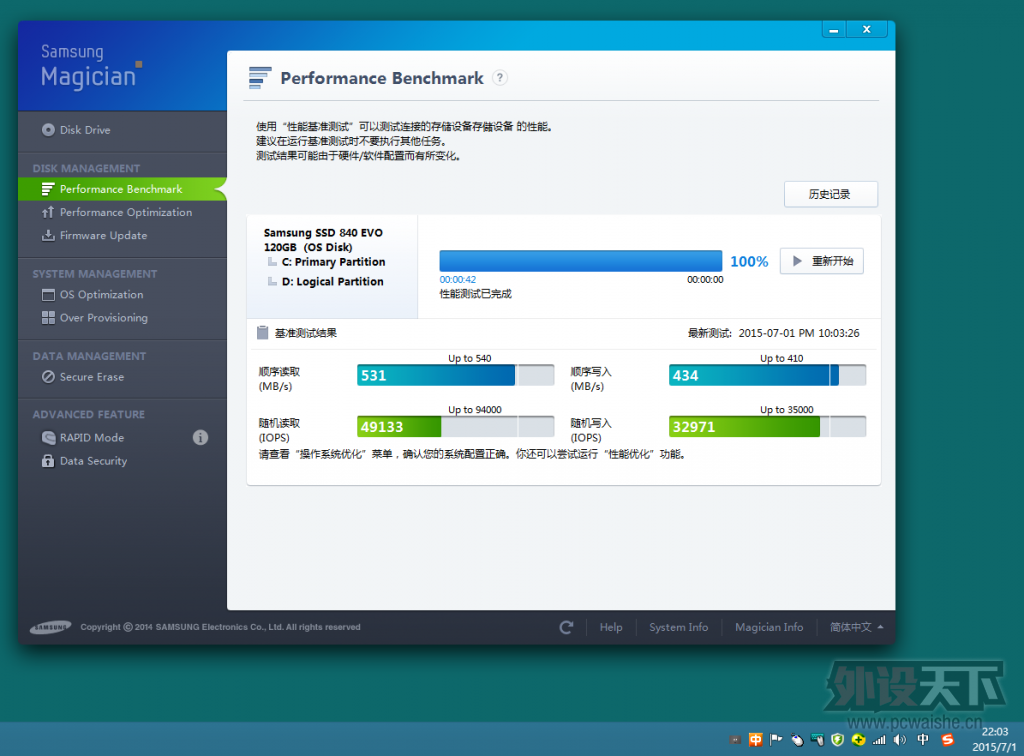The image size is (1024, 756).
Task: Open the Sogou S input method tray icon
Action: [948, 740]
